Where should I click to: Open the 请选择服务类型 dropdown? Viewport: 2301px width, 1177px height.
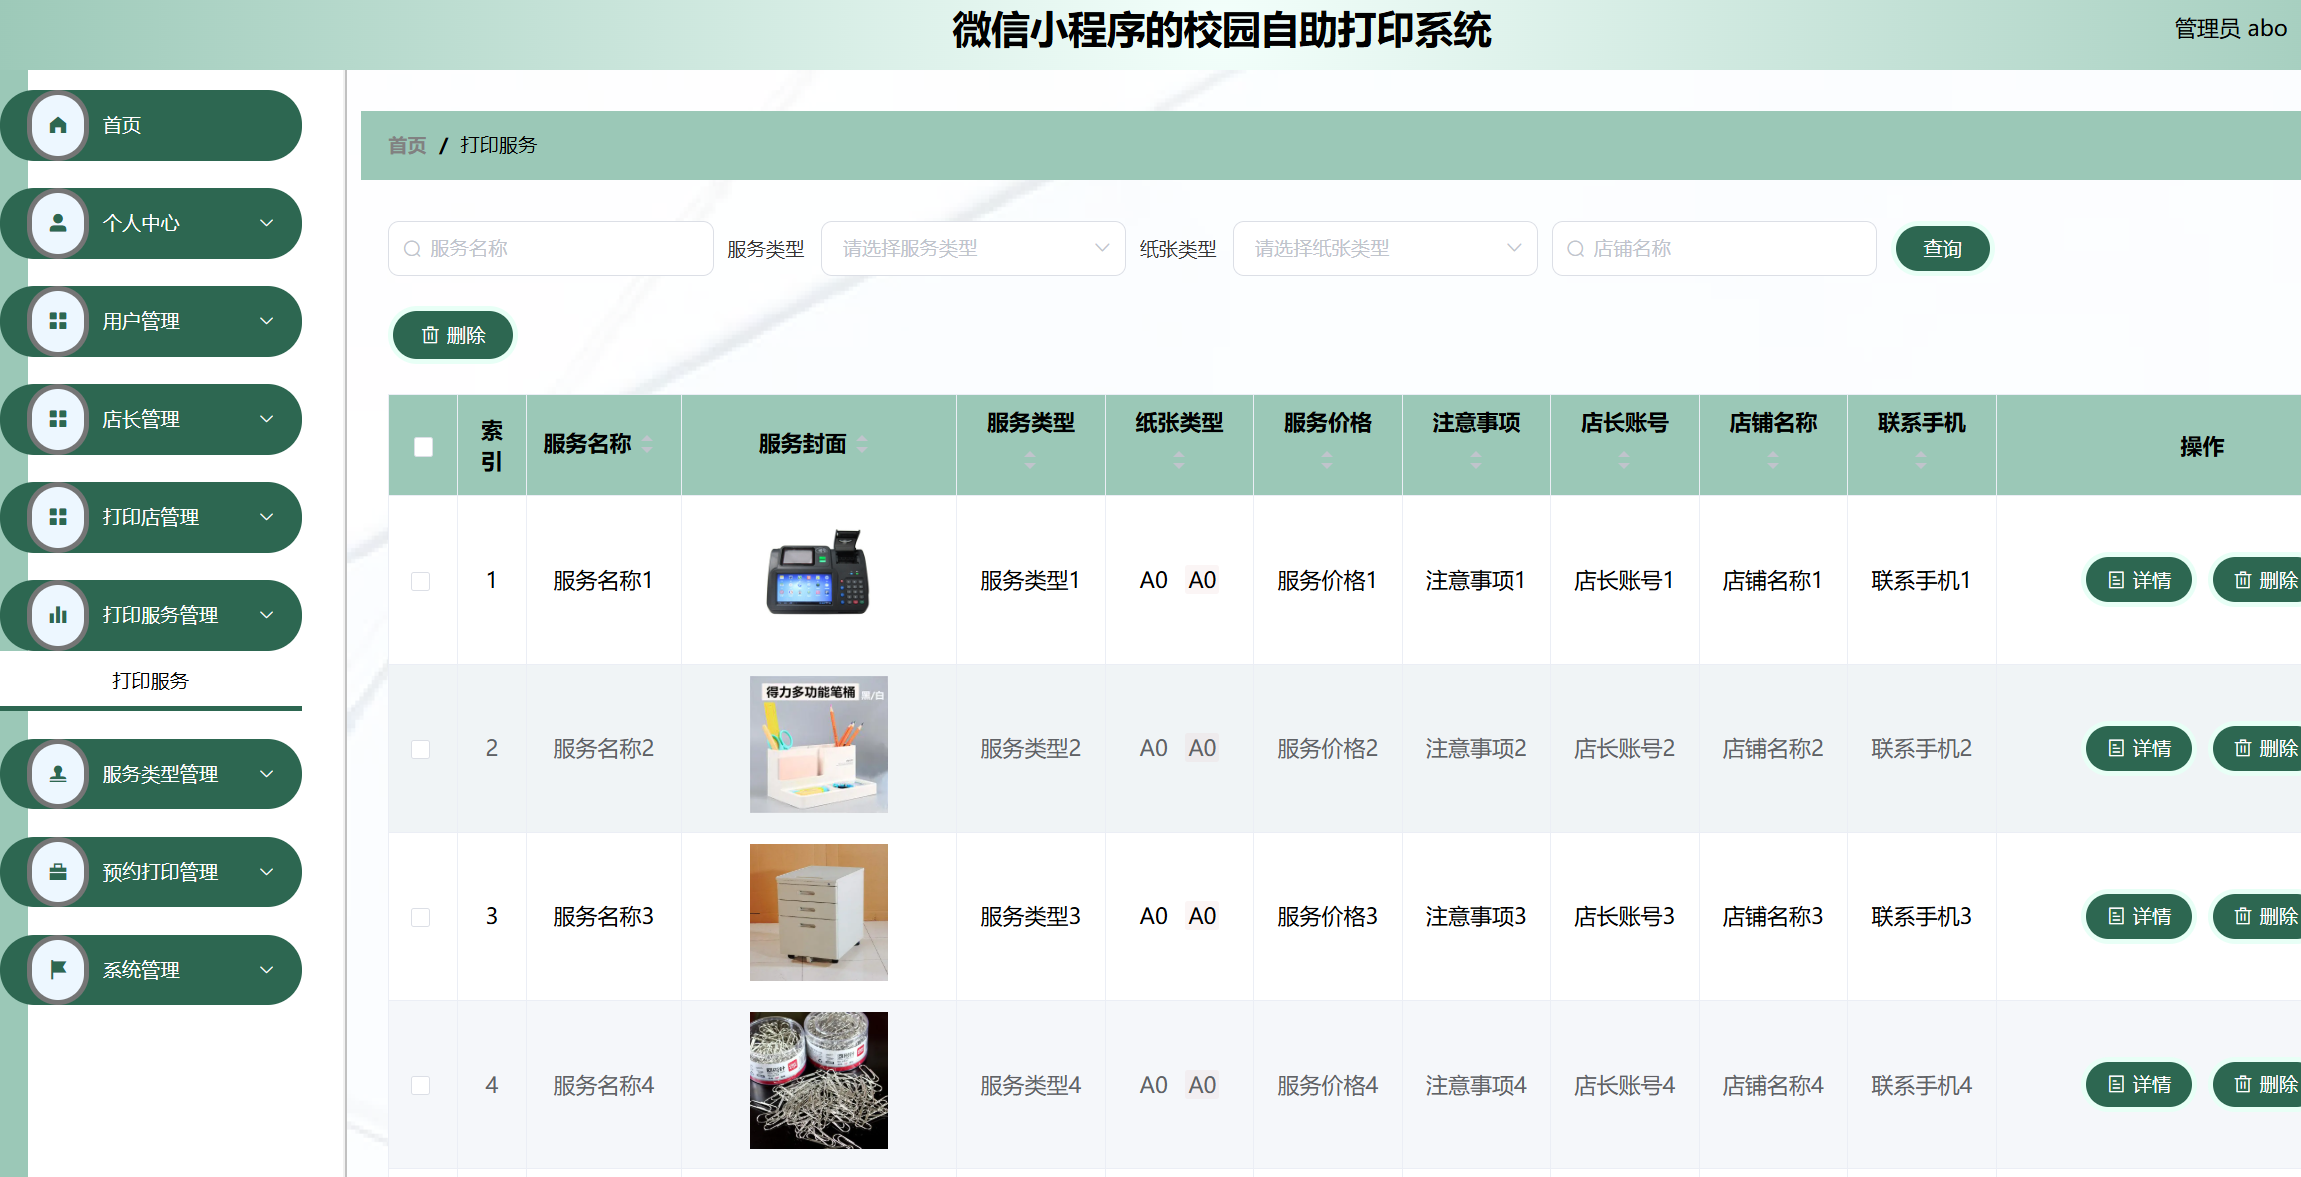point(972,248)
